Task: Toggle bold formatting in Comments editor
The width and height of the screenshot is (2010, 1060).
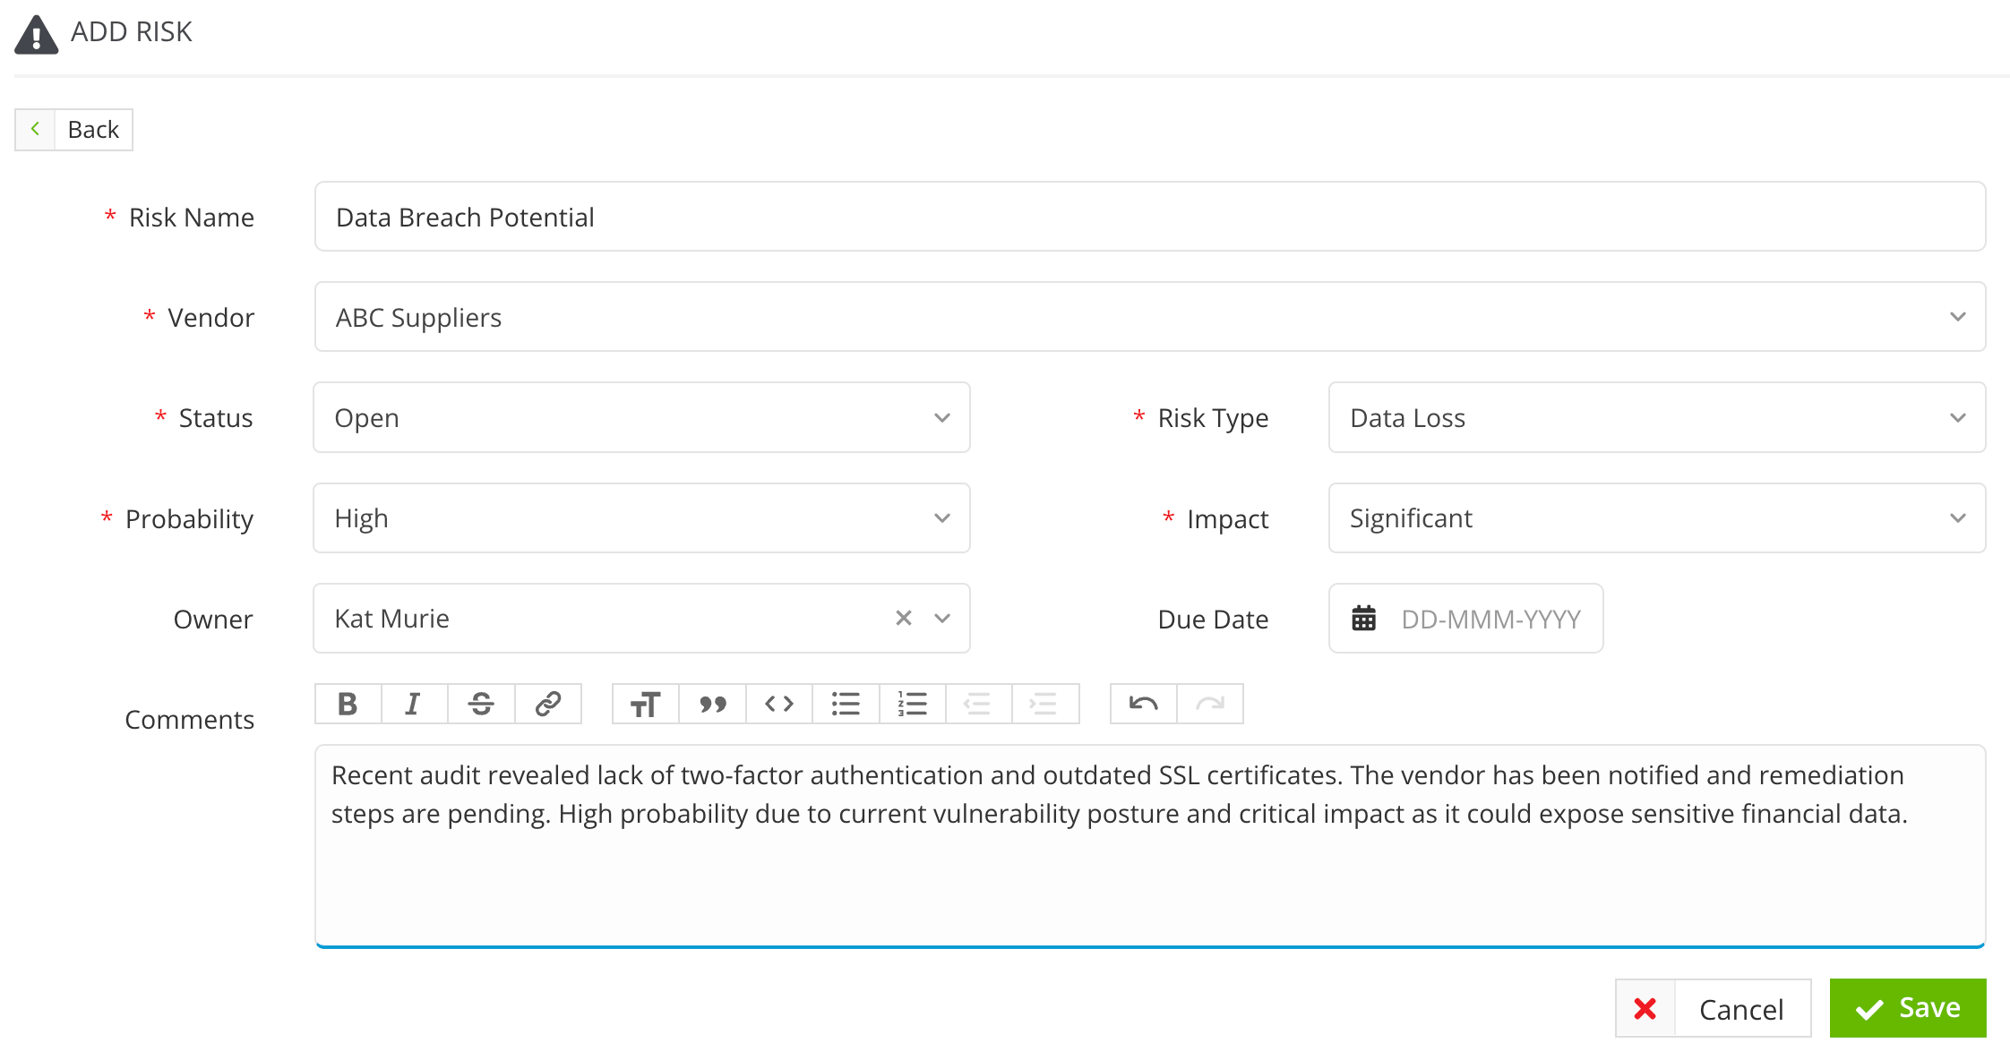Action: [x=347, y=703]
